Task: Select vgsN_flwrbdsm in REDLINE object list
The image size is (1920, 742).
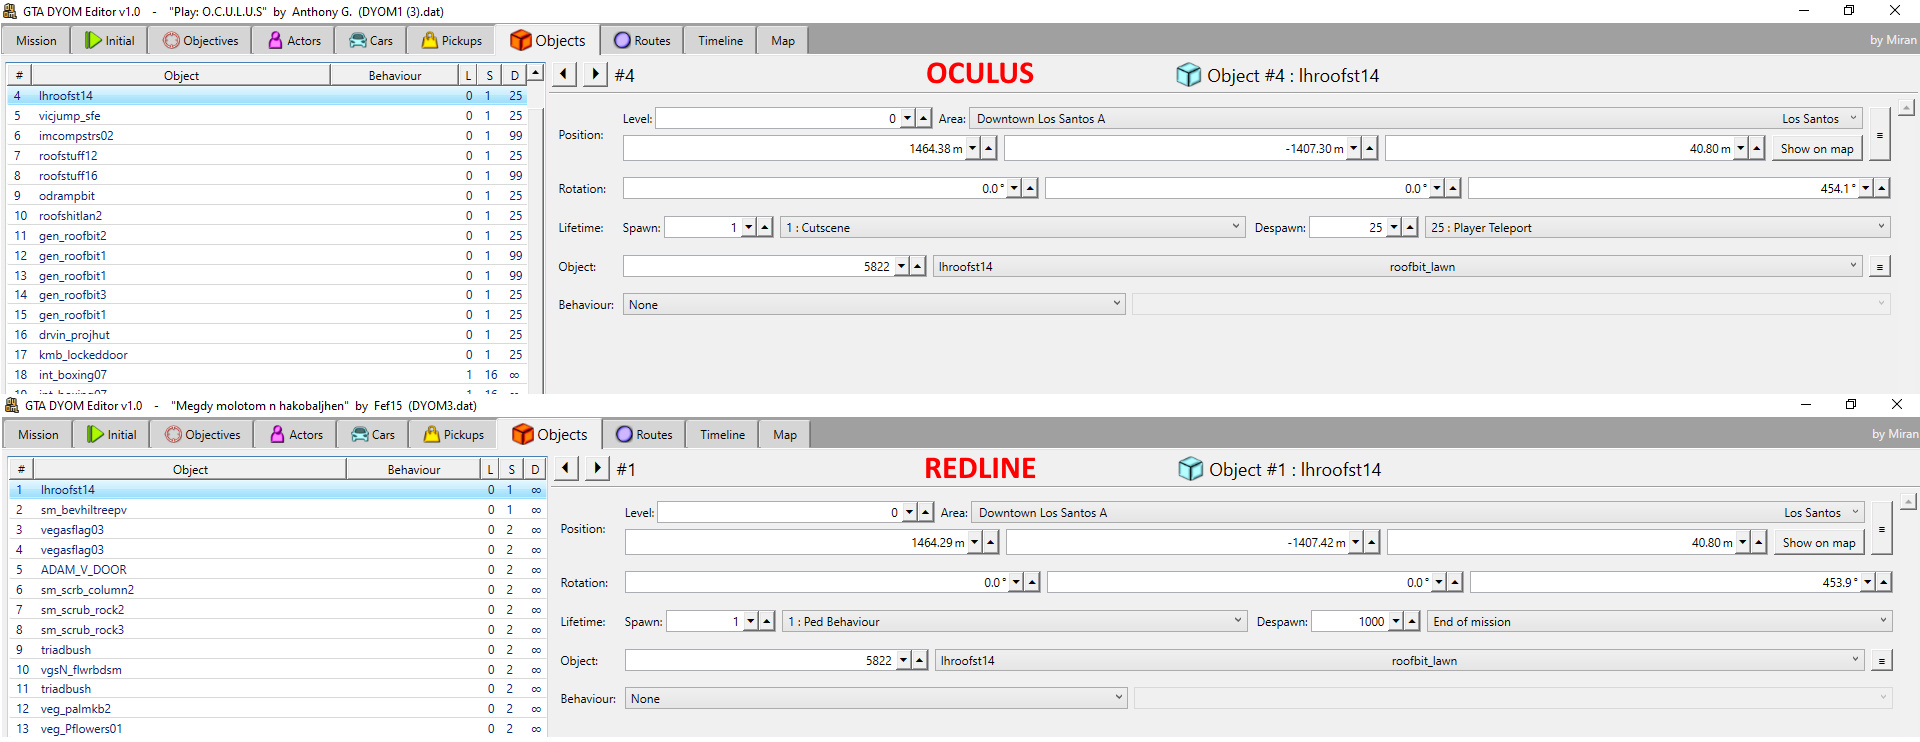Action: coord(277,670)
